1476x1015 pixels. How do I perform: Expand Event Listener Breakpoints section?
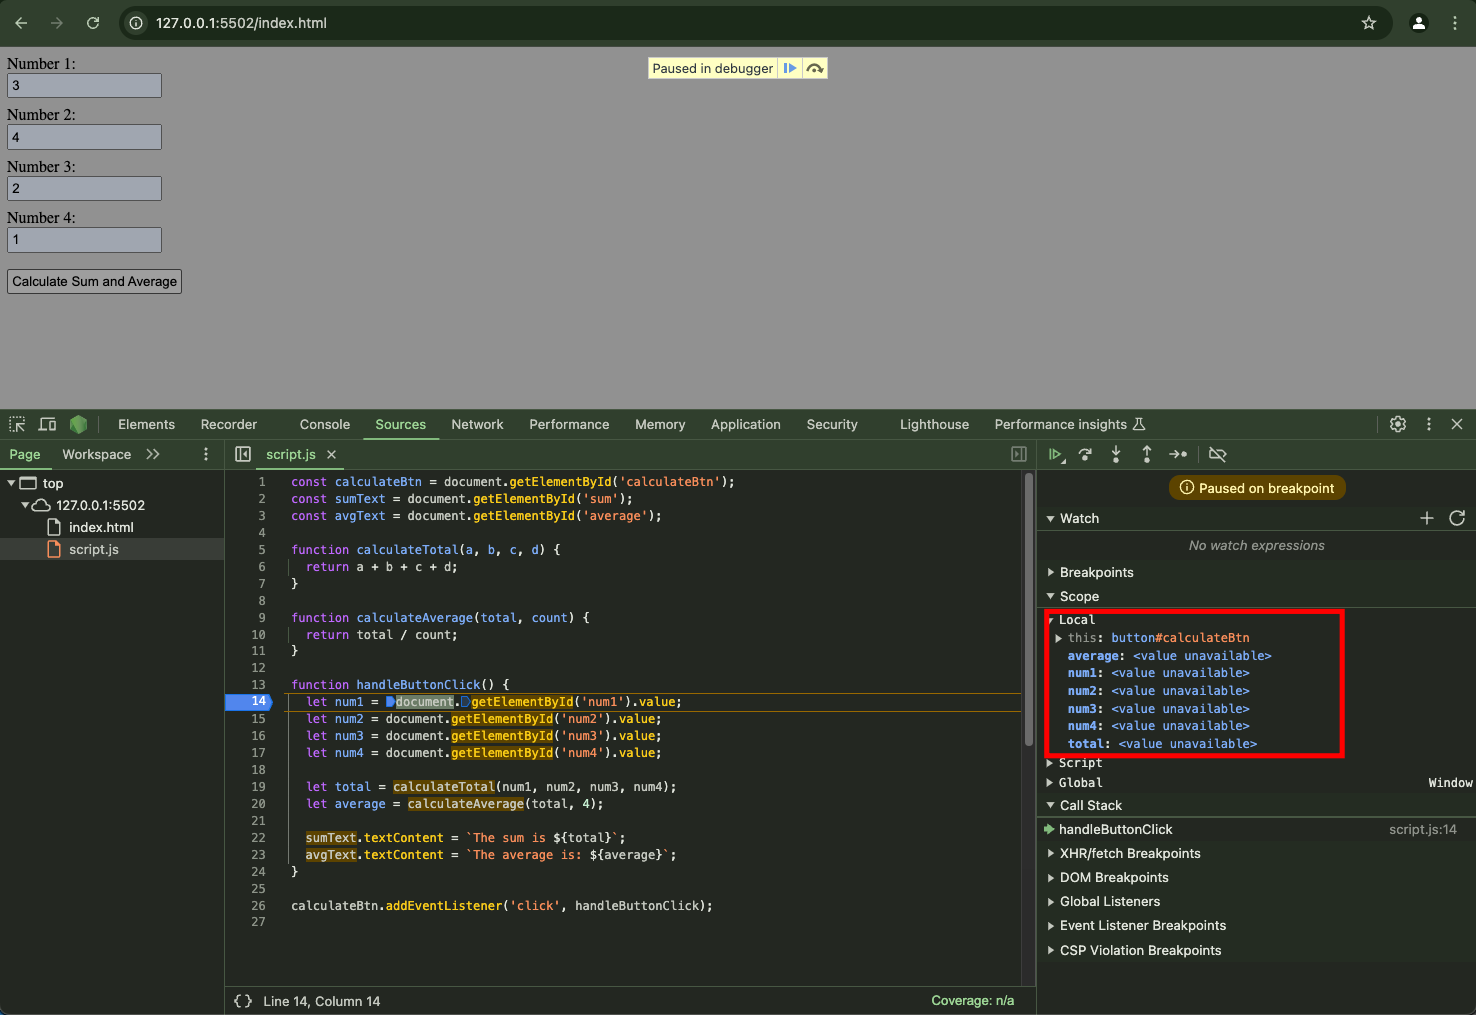point(1050,925)
